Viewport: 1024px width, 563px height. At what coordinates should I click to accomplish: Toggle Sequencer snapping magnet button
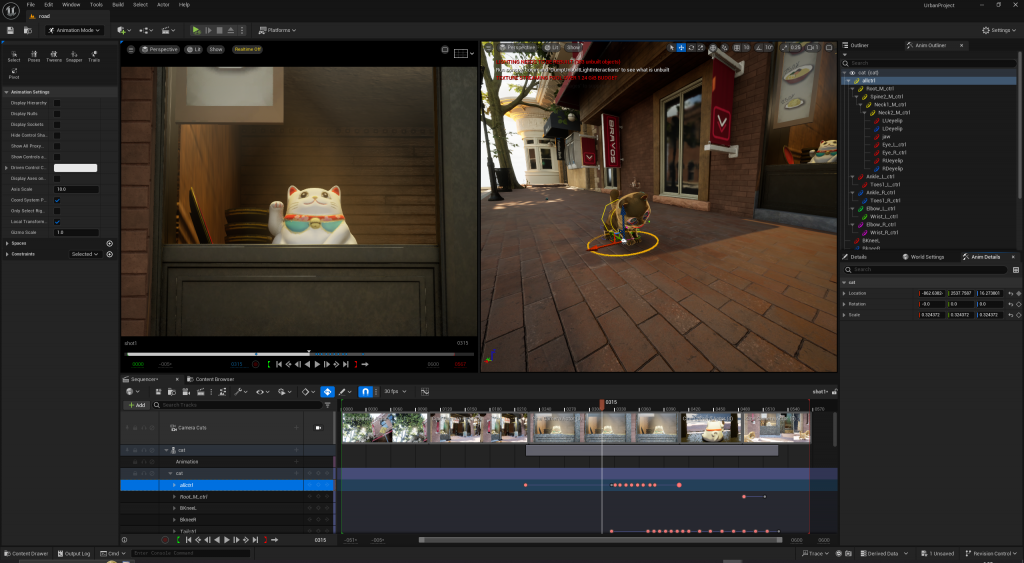pos(366,392)
